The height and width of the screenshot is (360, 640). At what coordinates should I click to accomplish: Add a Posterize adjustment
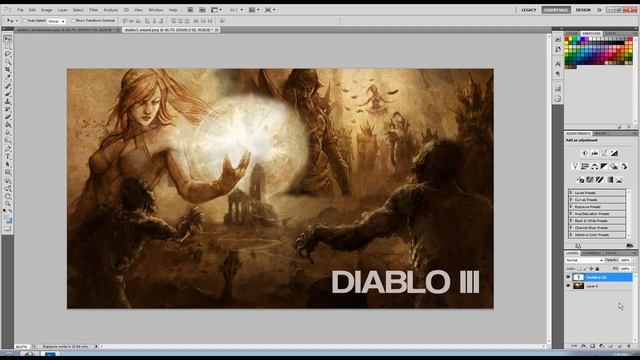click(x=590, y=180)
